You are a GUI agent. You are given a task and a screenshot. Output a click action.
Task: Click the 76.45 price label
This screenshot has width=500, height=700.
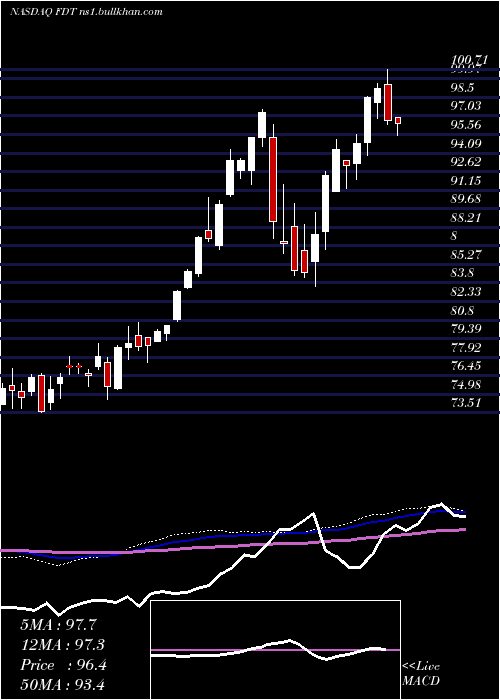point(466,366)
